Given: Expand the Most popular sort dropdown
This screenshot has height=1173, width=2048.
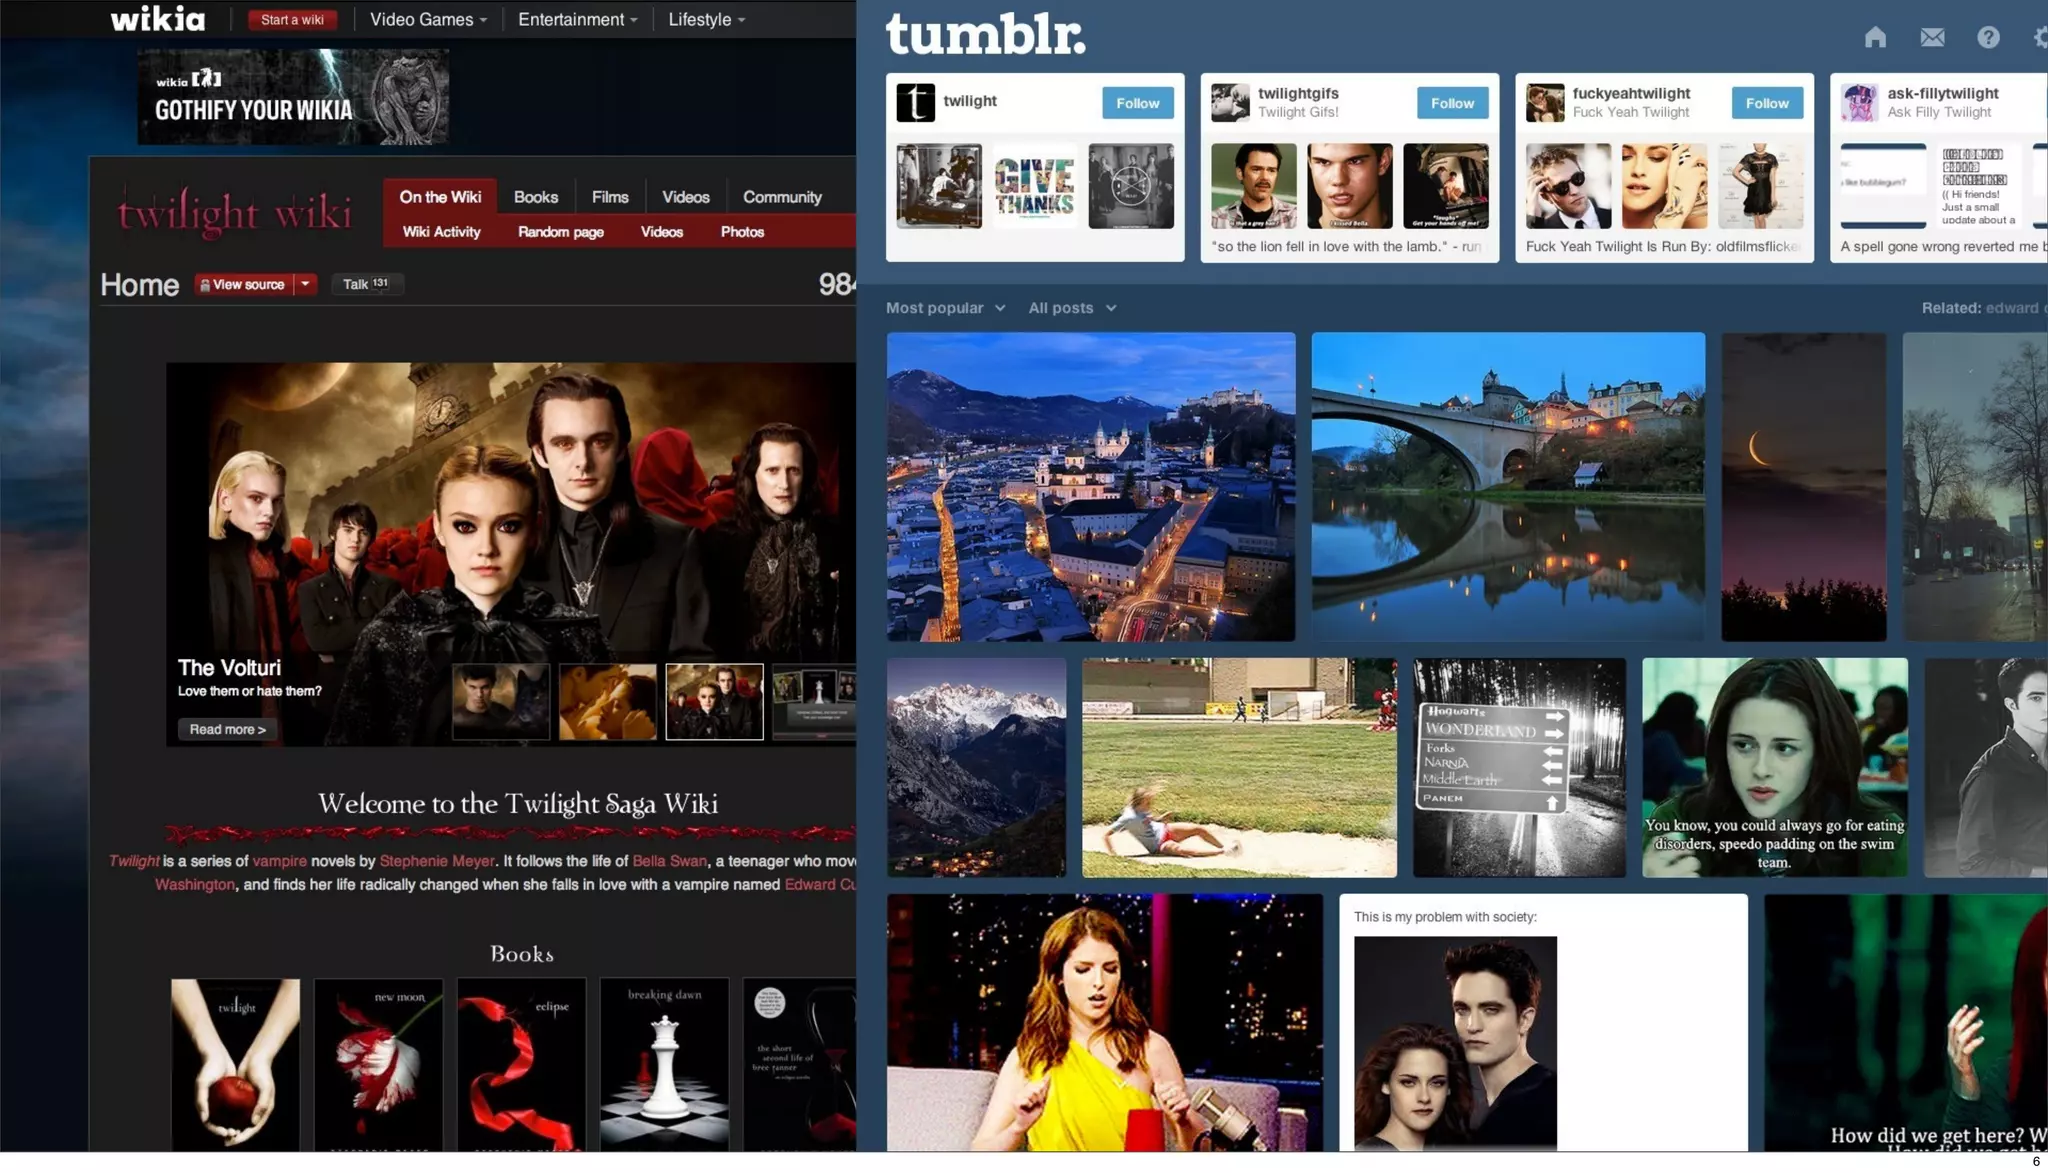Looking at the screenshot, I should [945, 308].
